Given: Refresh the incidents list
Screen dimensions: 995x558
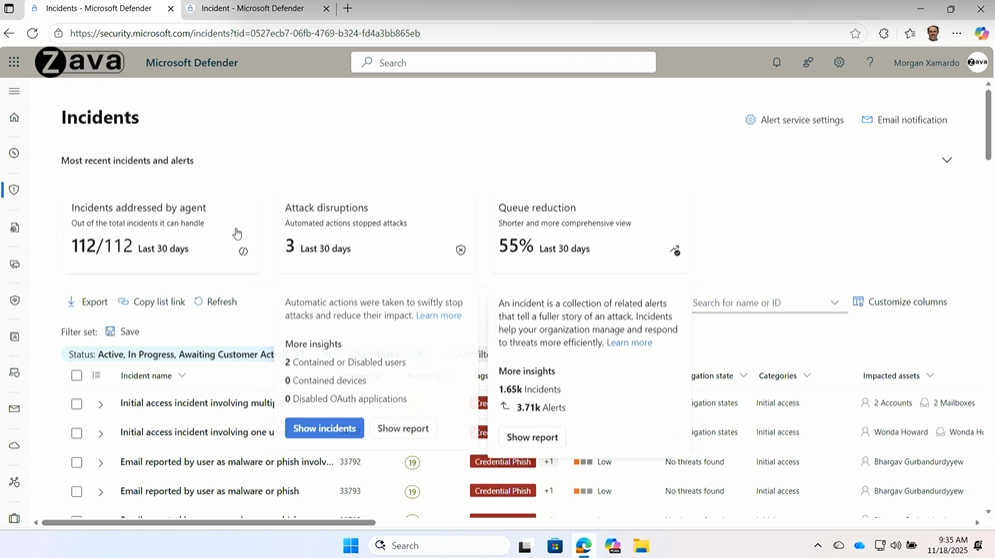Looking at the screenshot, I should [x=215, y=302].
